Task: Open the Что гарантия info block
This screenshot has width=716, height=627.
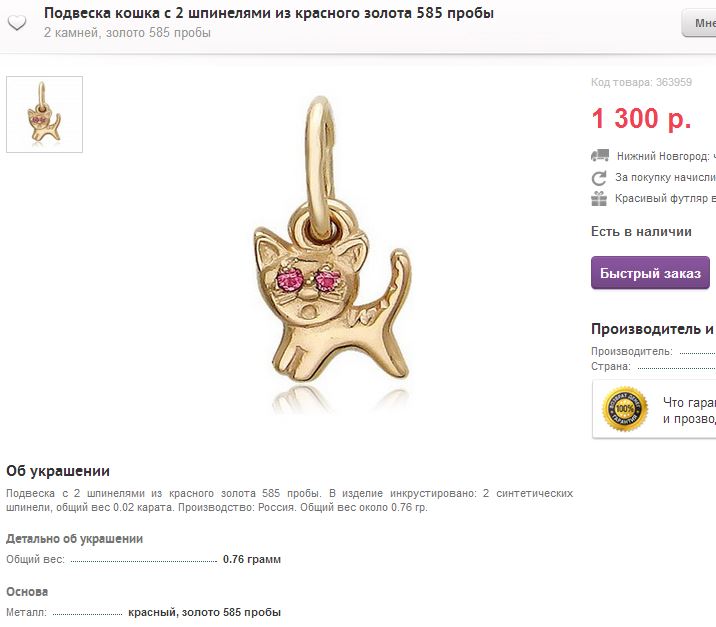Action: click(x=654, y=410)
